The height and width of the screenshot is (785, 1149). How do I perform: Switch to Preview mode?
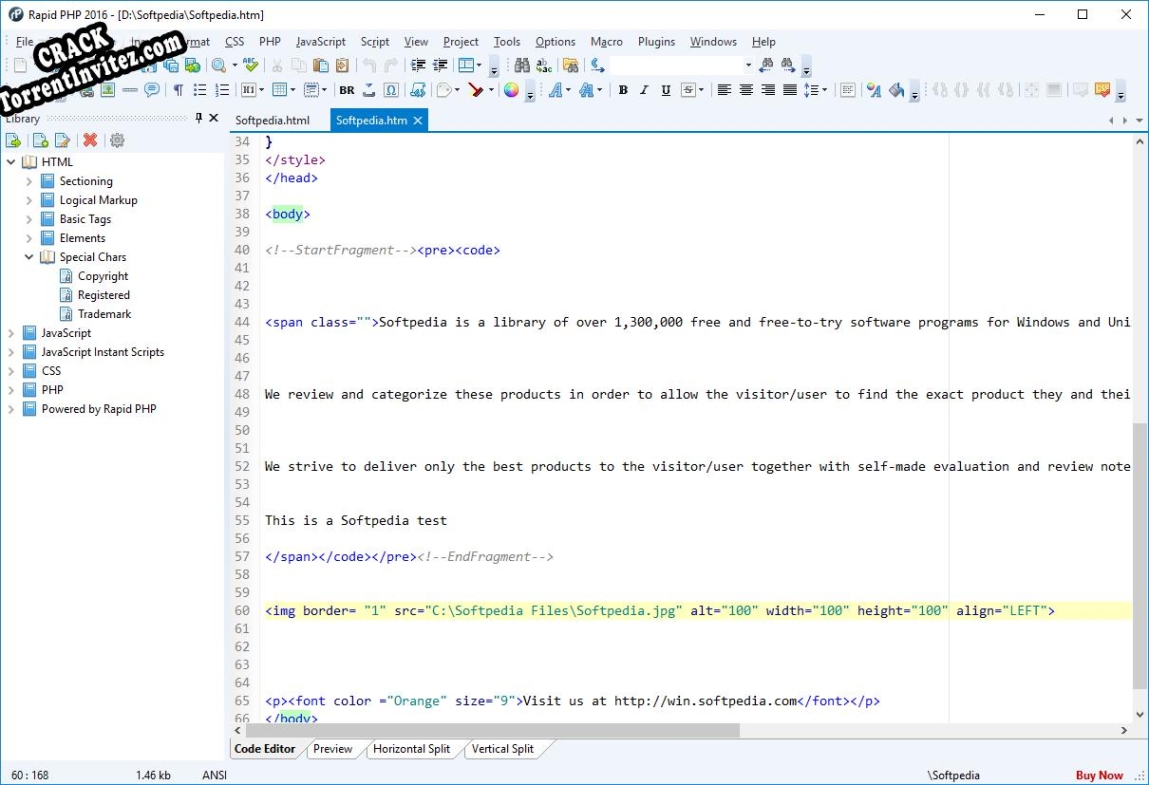[x=332, y=748]
